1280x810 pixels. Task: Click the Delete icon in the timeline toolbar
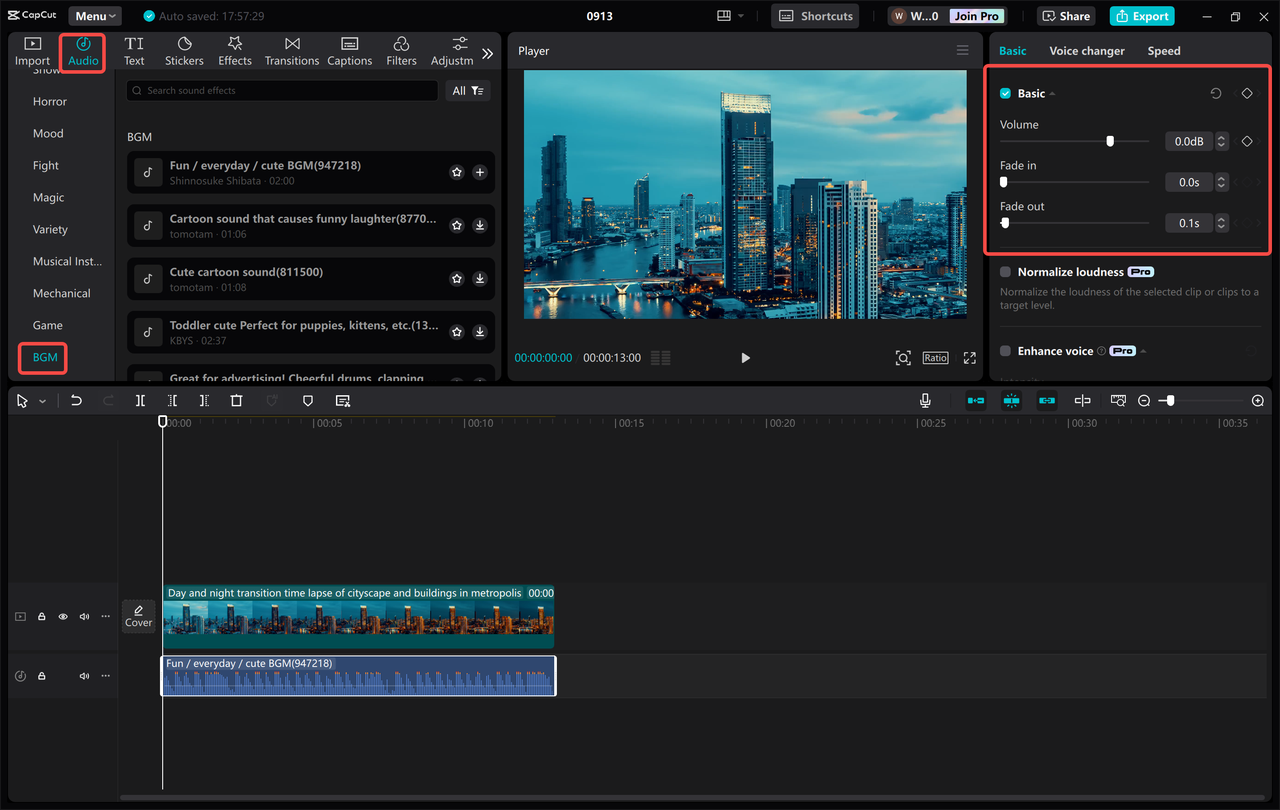pyautogui.click(x=236, y=400)
